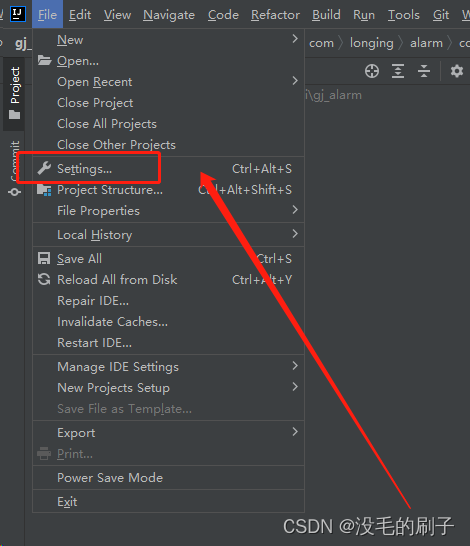The image size is (470, 546).
Task: Expand the New Projects Setup submenu
Action: pyautogui.click(x=169, y=388)
